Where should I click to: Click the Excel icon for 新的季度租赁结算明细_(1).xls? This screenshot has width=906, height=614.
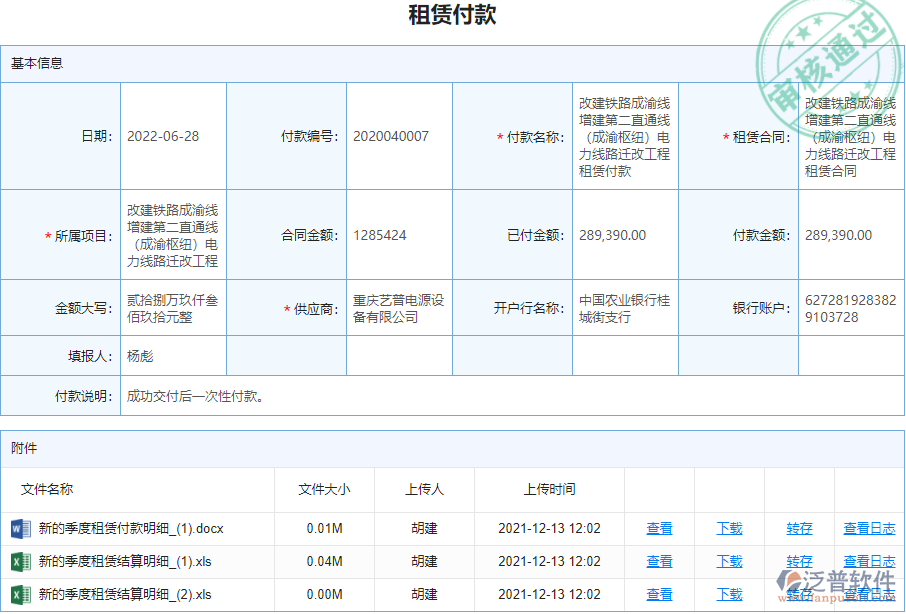[22, 562]
